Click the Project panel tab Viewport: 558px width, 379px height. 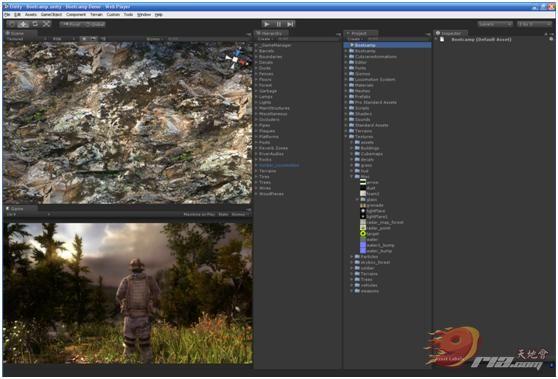click(x=360, y=33)
